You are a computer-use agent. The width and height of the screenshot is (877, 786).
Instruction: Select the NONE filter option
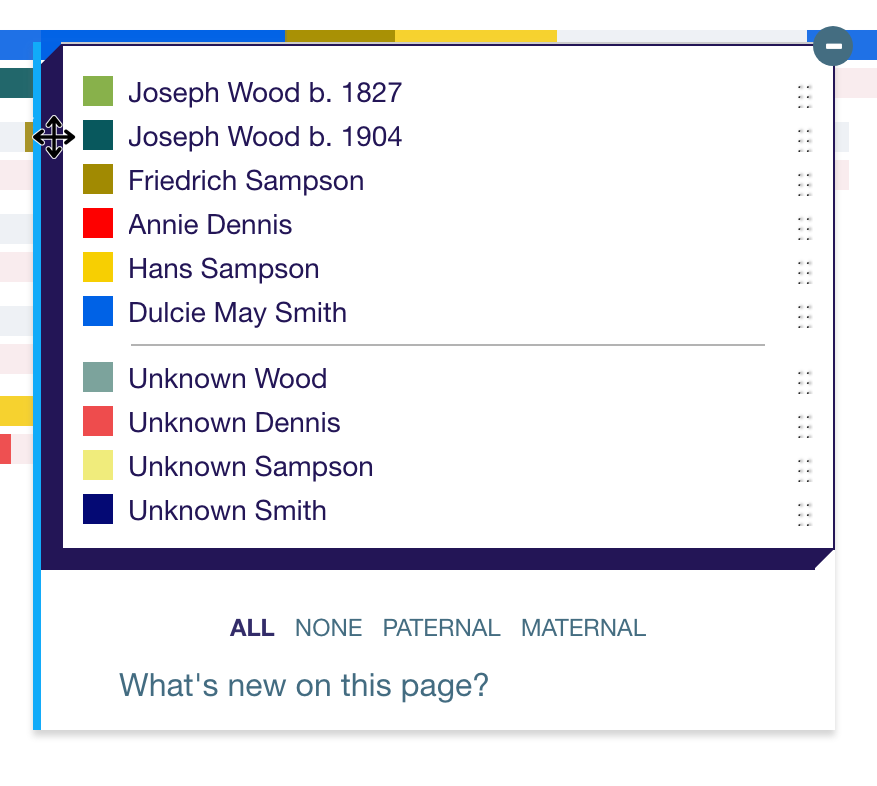tap(328, 628)
